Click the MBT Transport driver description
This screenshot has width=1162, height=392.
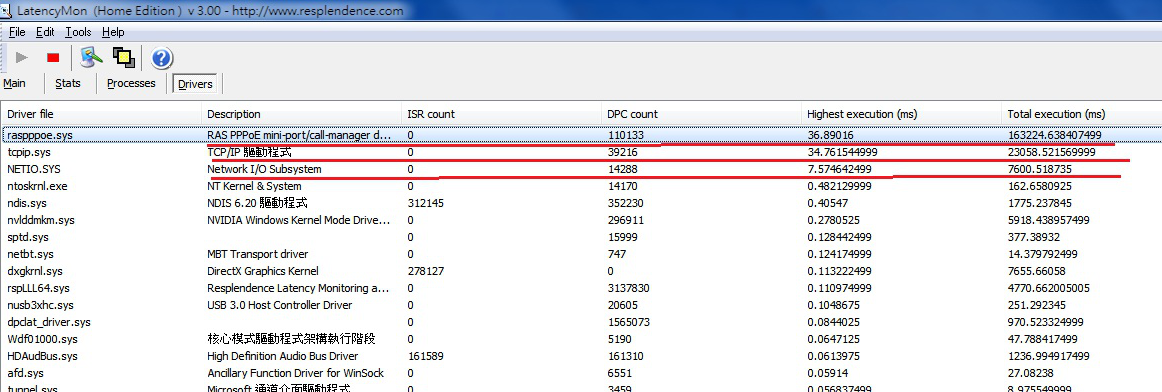tap(257, 254)
